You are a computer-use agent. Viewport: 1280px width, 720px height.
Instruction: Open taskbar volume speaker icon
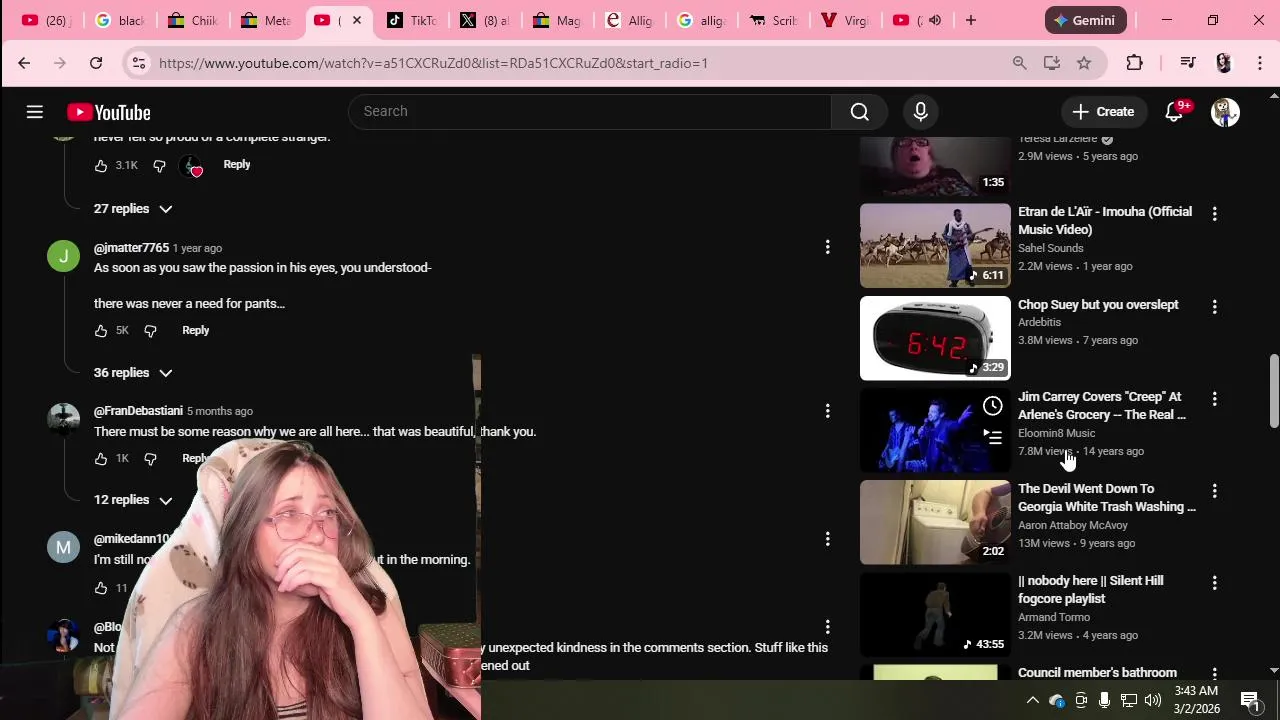[x=1153, y=700]
